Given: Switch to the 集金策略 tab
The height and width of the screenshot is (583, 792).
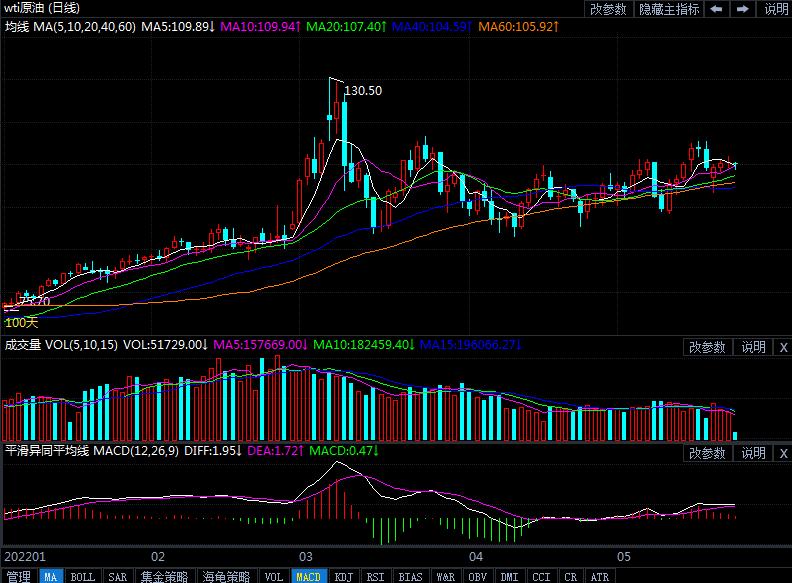Looking at the screenshot, I should (x=164, y=576).
